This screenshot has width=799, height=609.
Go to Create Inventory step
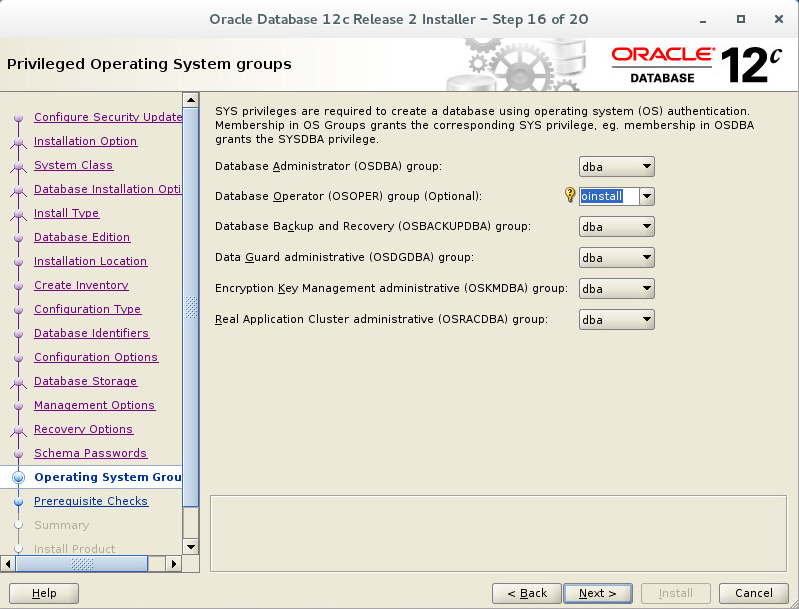point(81,285)
